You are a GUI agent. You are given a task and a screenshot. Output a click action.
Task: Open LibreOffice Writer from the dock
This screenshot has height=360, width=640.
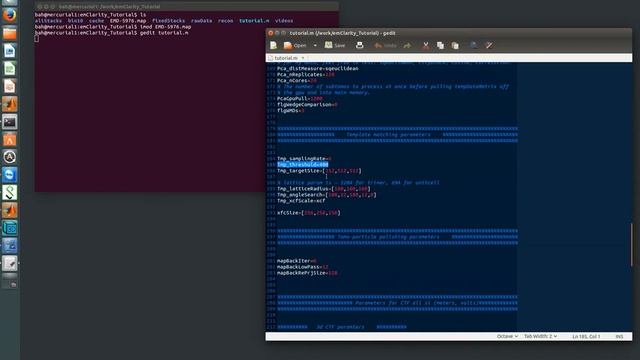pyautogui.click(x=10, y=51)
